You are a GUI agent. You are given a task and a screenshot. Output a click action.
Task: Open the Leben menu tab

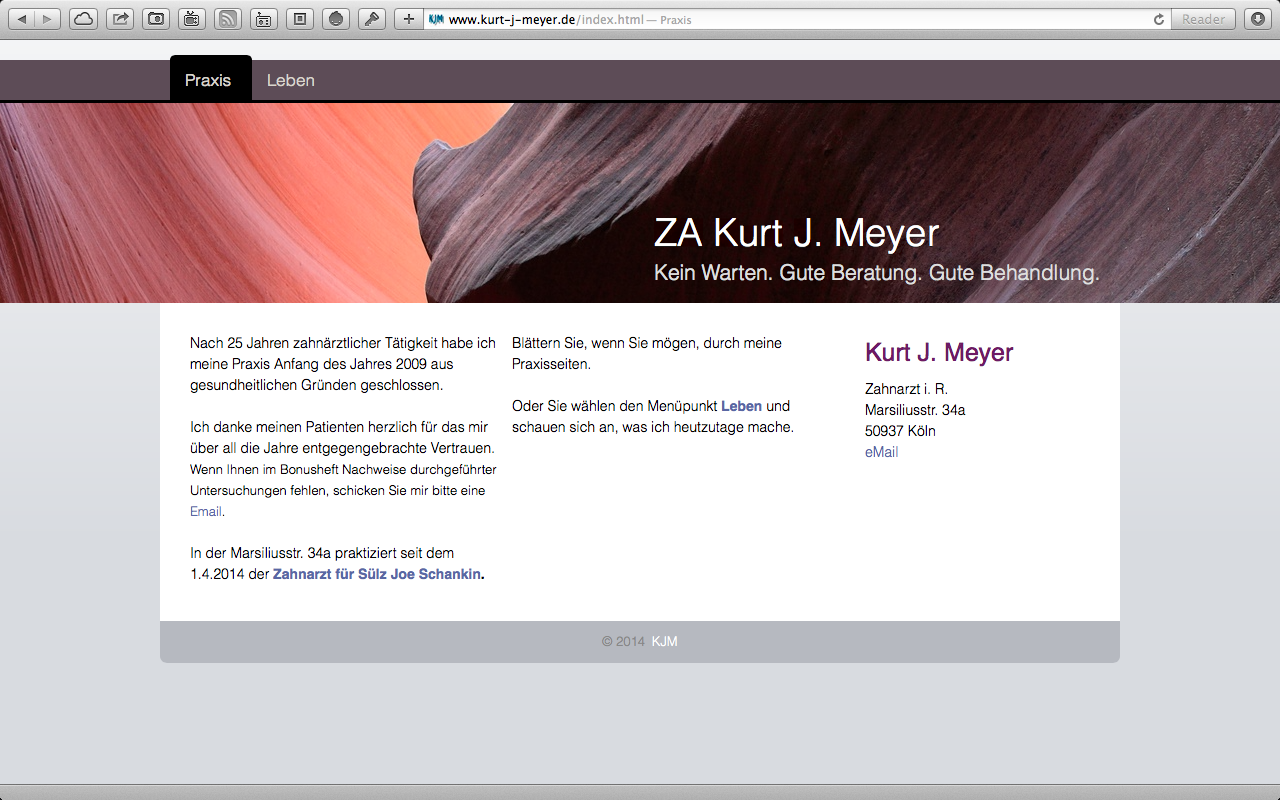290,80
